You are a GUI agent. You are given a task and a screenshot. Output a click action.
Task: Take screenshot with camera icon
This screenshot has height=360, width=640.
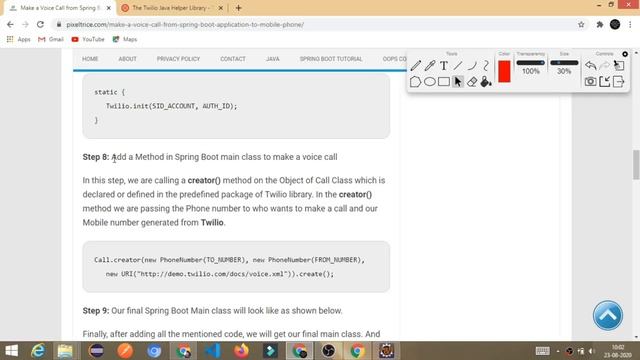(x=590, y=82)
